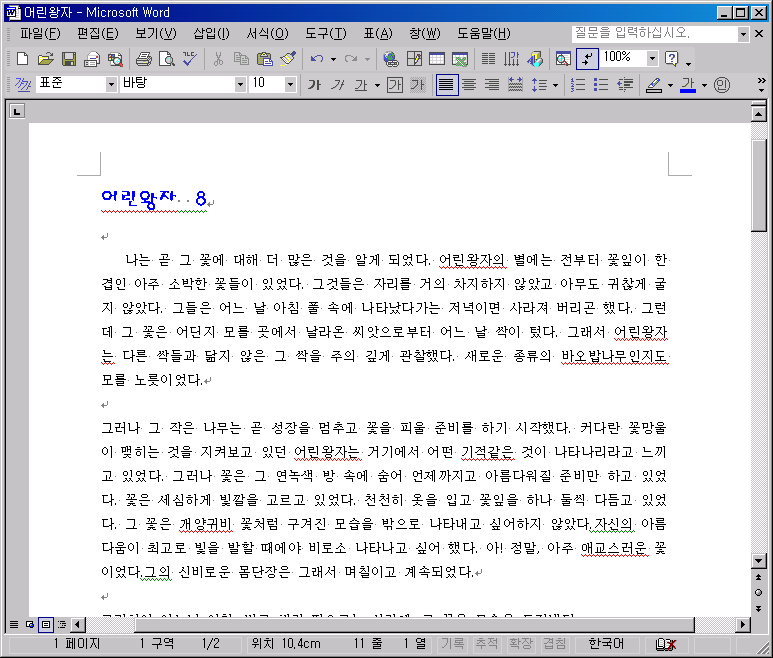This screenshot has height=658, width=773.
Task: Jump to next page double arrow
Action: (x=758, y=608)
